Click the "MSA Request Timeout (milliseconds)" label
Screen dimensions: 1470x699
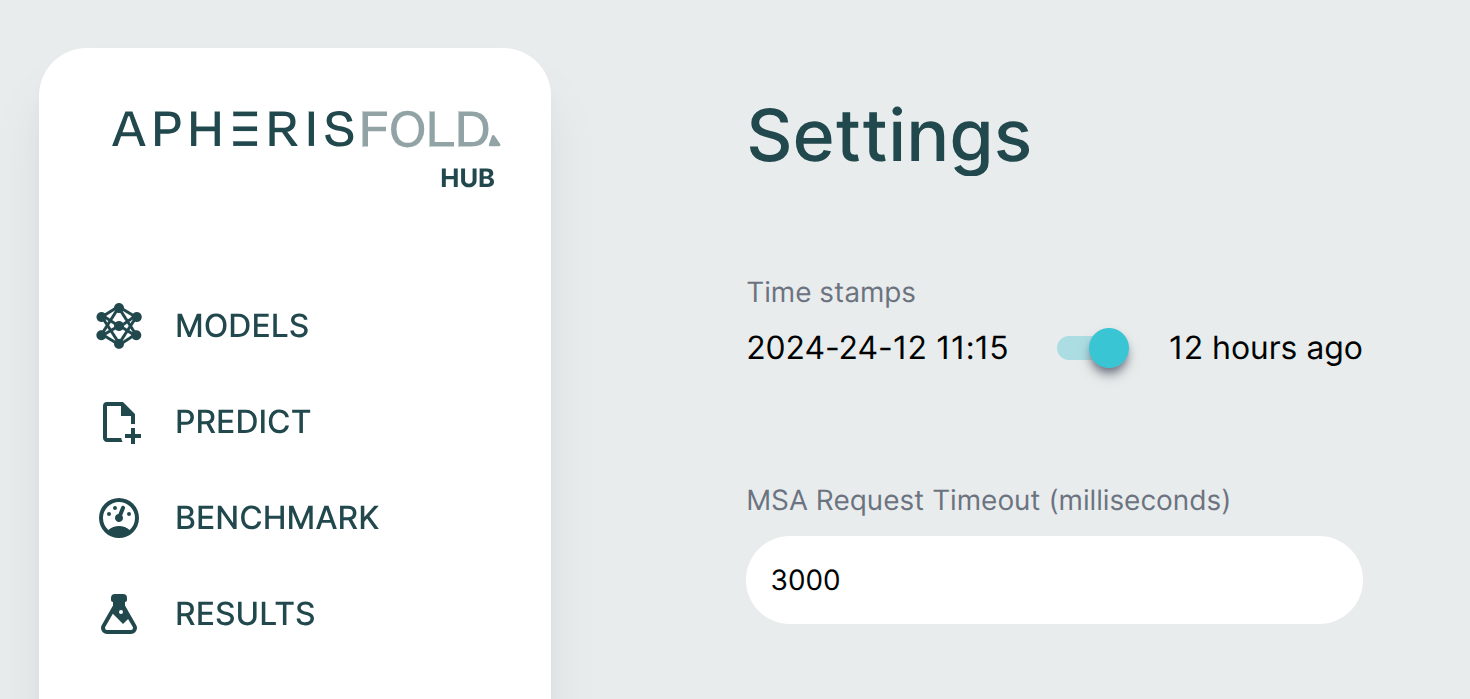[988, 500]
